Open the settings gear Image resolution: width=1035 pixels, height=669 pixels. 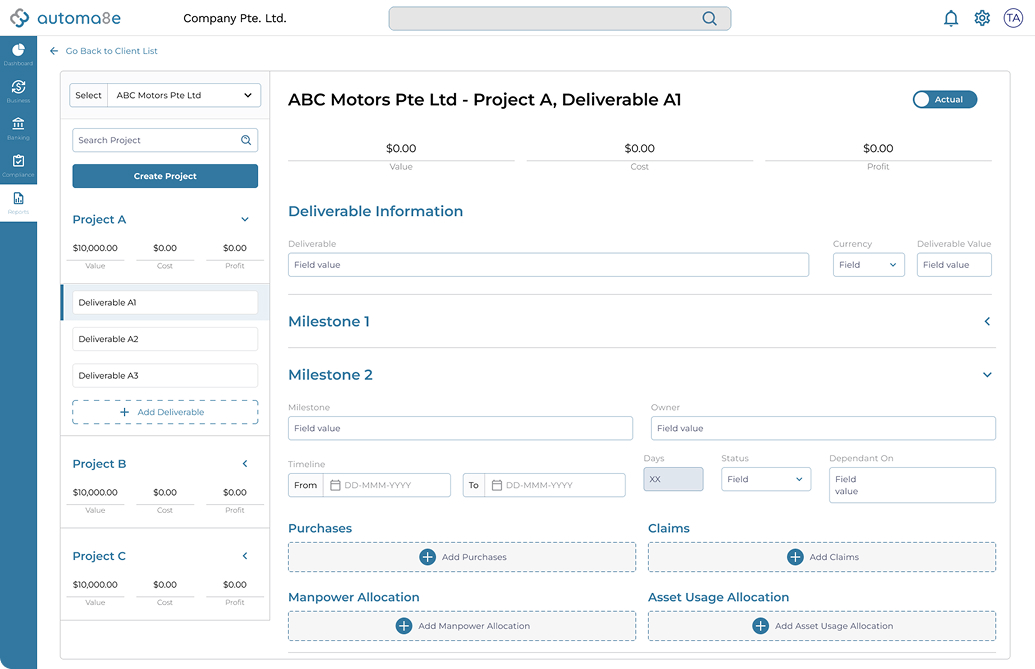click(982, 18)
